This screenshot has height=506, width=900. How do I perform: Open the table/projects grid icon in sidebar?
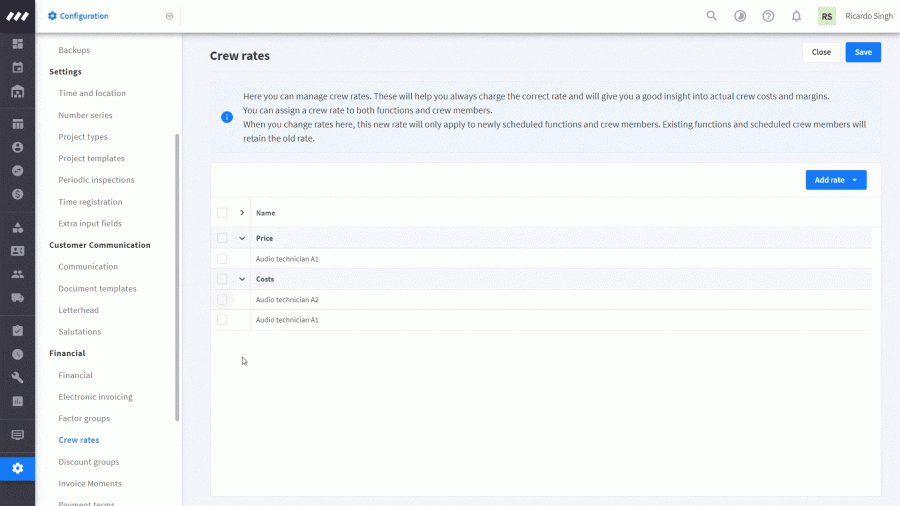18,124
